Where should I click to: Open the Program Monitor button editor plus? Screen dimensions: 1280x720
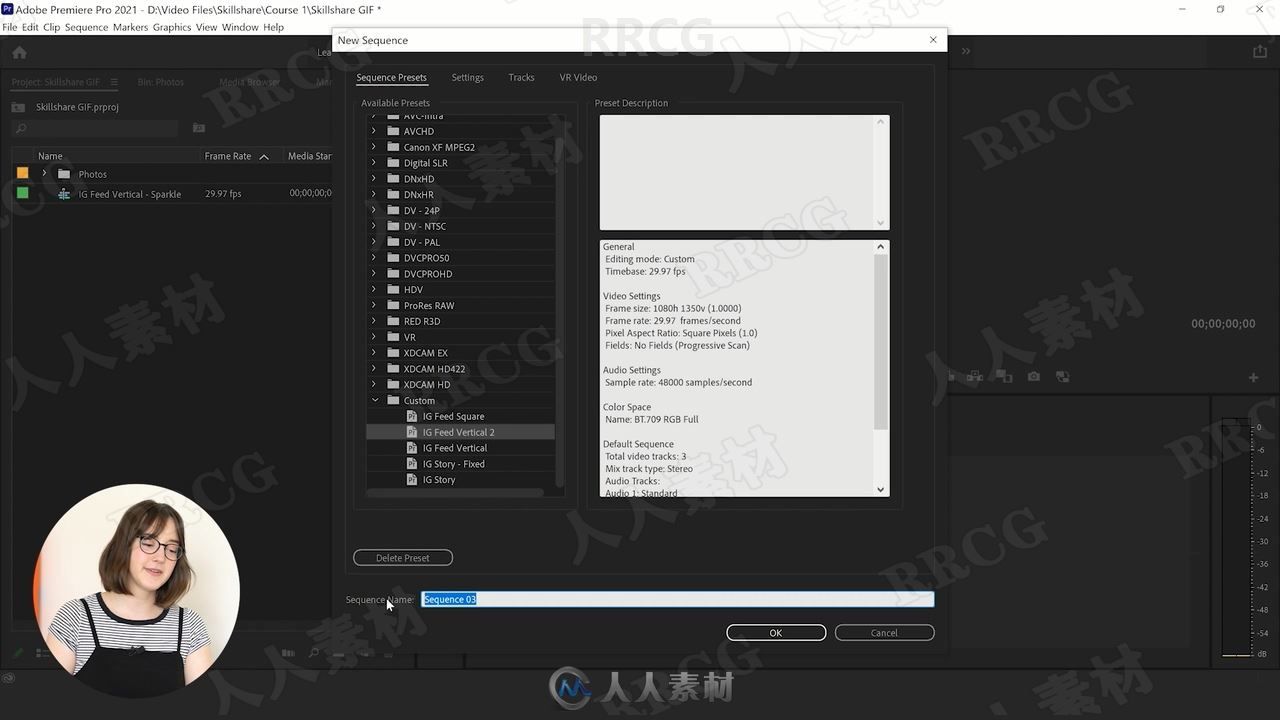(x=1253, y=377)
